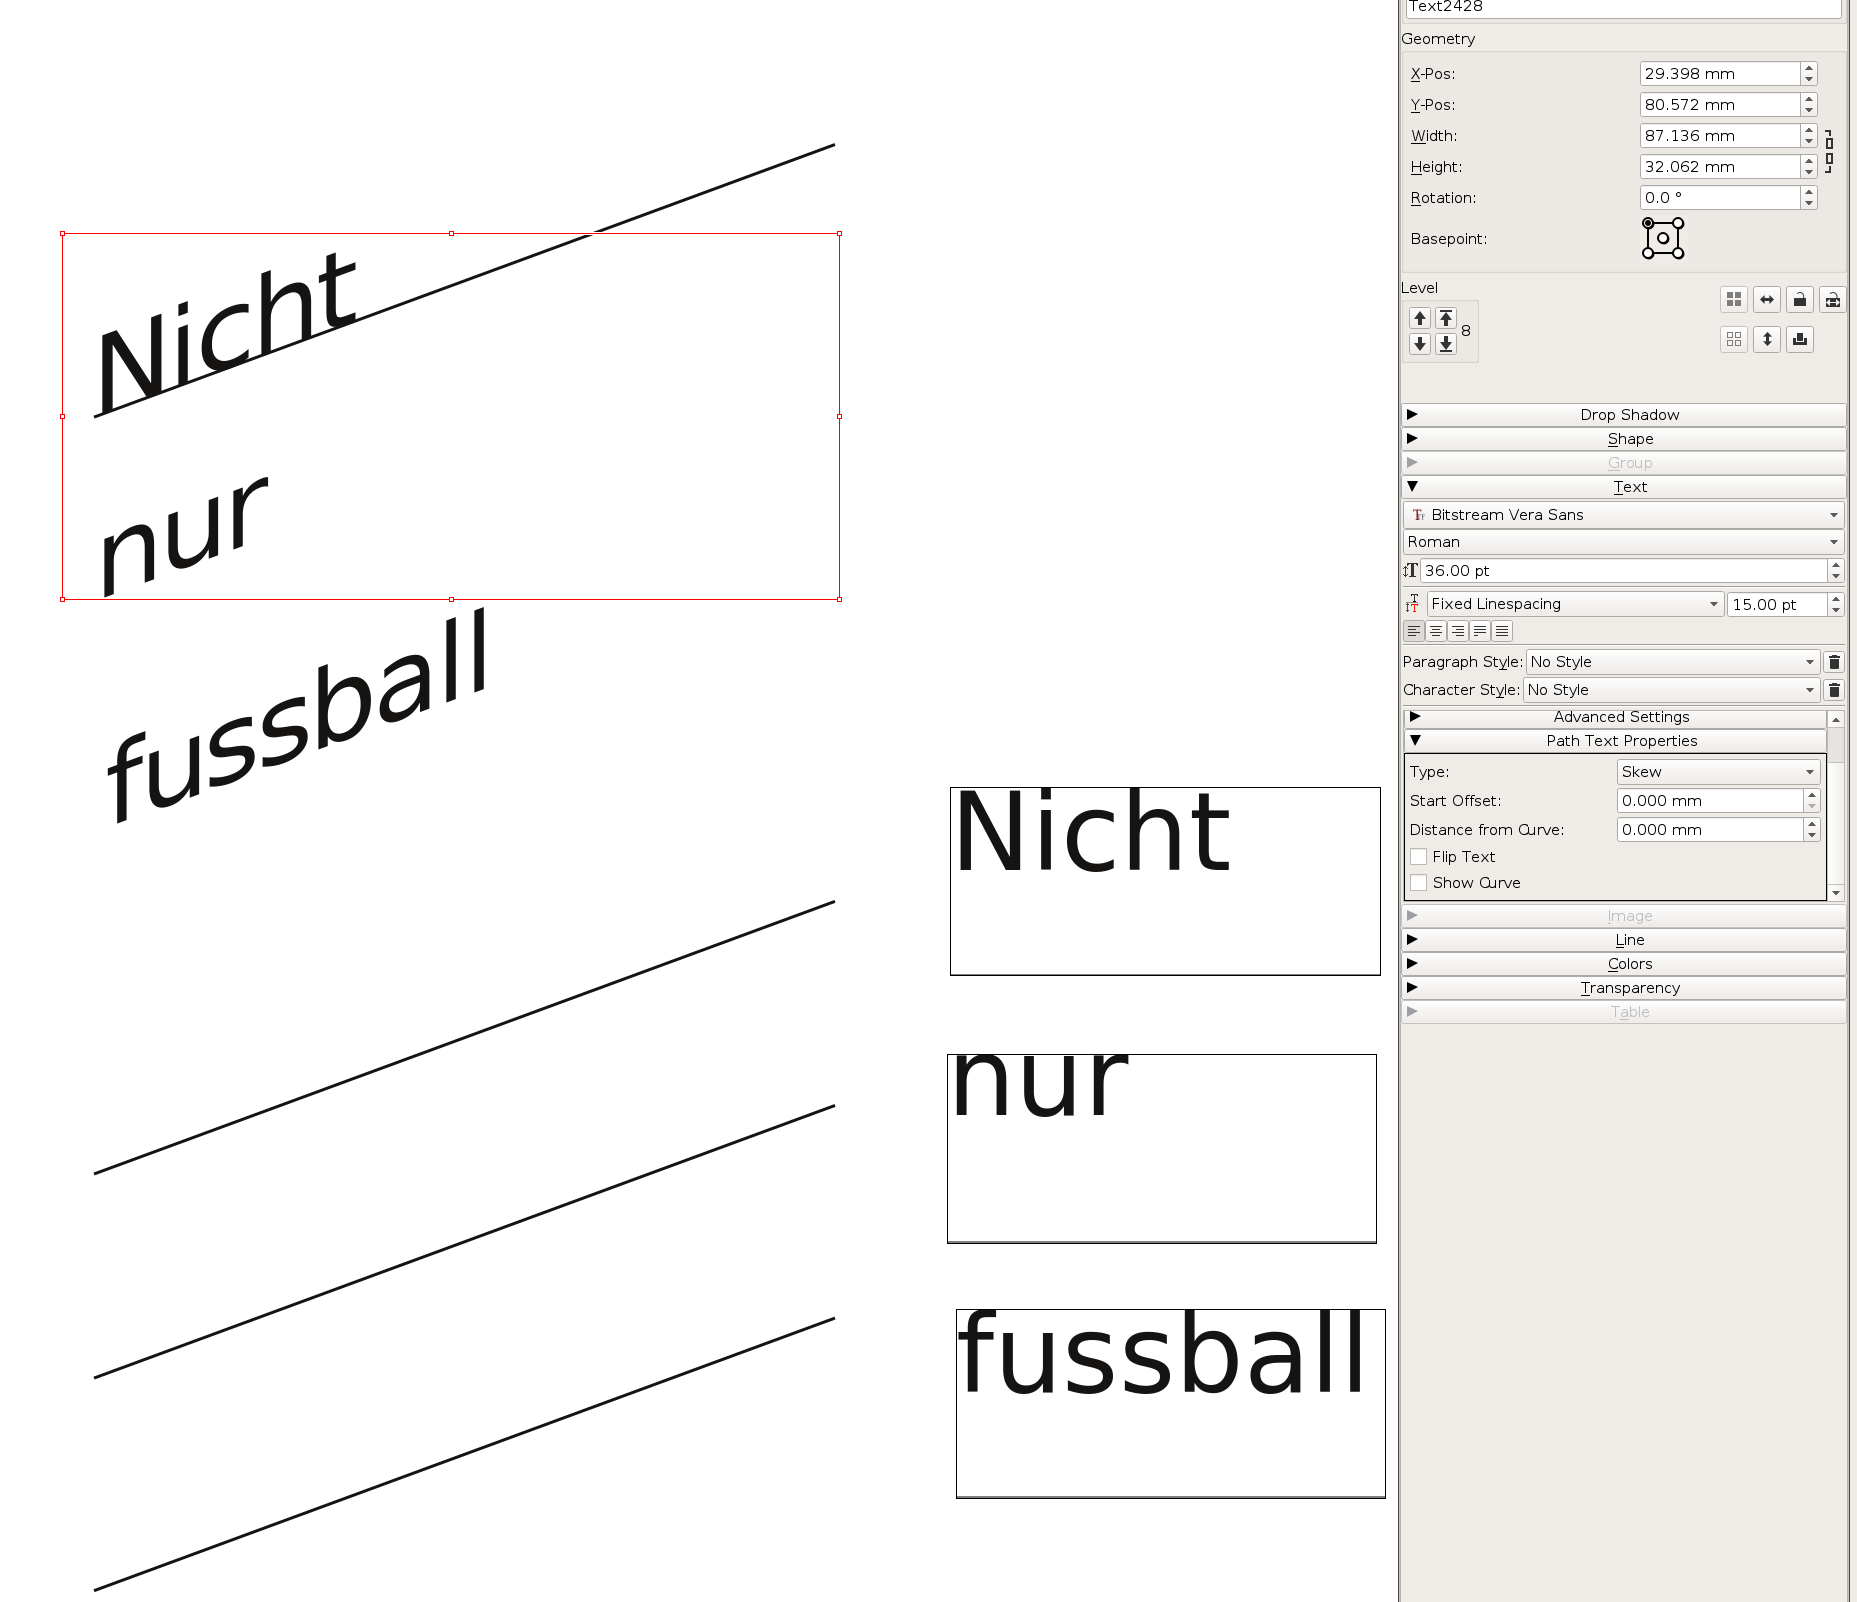The width and height of the screenshot is (1857, 1602).
Task: Toggle the lock object padlock icon
Action: coord(1800,300)
